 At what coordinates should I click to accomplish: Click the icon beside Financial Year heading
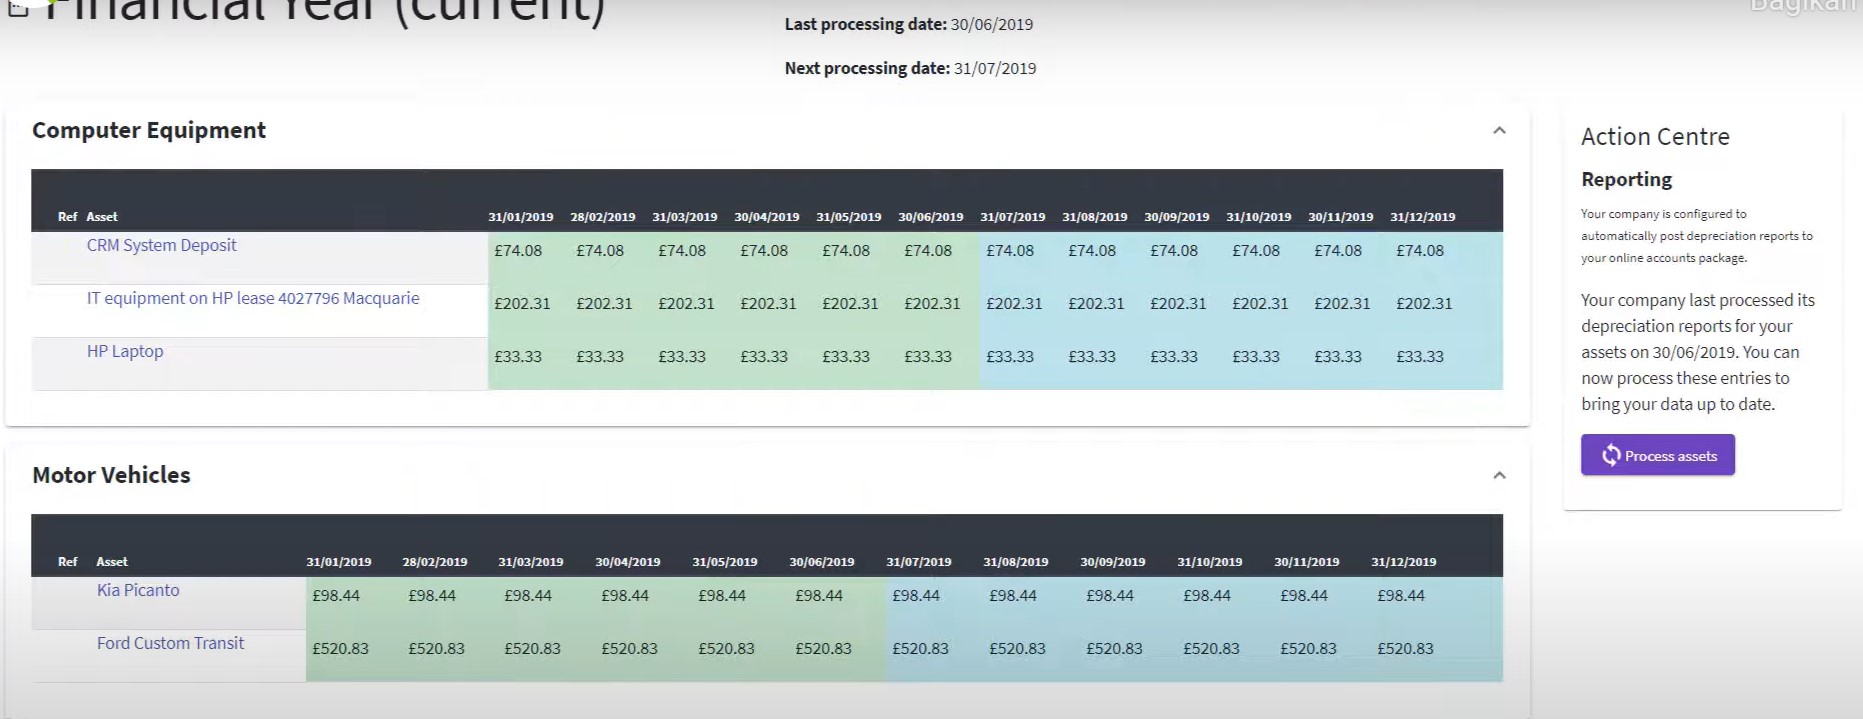pyautogui.click(x=17, y=8)
